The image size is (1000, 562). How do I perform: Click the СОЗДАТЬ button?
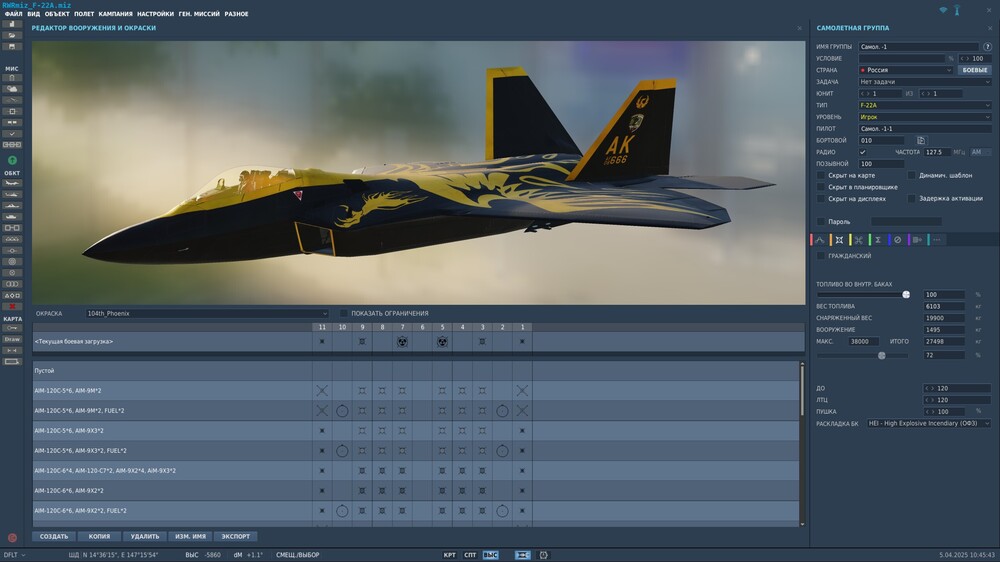[x=54, y=536]
